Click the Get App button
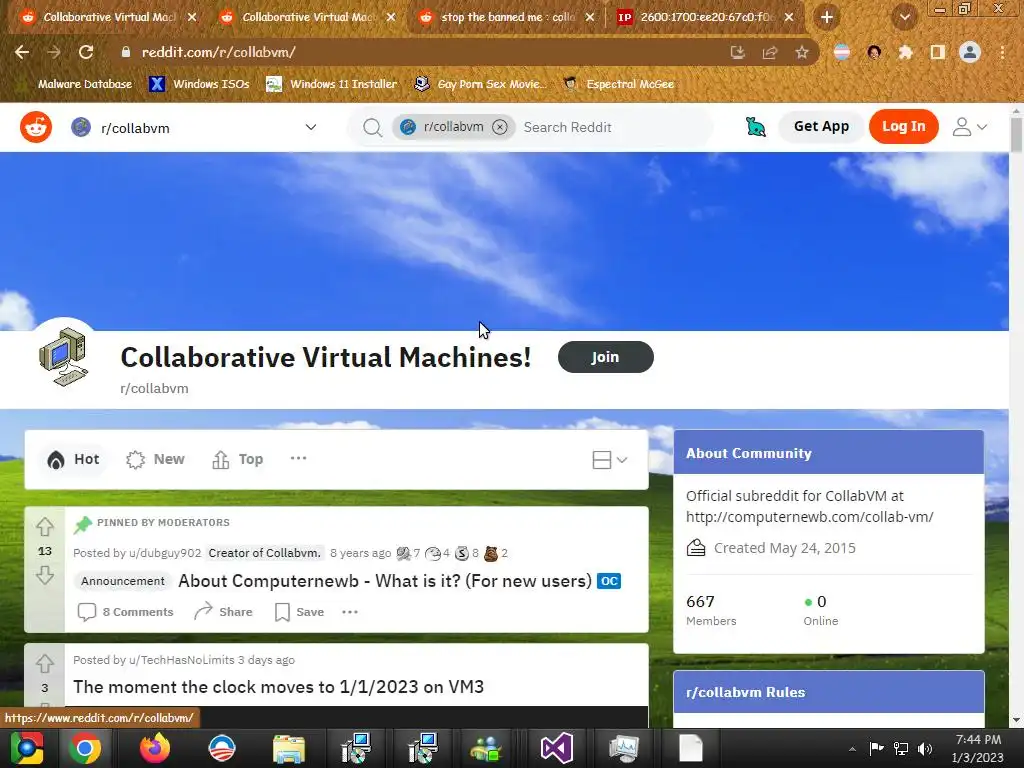Image resolution: width=1024 pixels, height=768 pixels. tap(821, 127)
